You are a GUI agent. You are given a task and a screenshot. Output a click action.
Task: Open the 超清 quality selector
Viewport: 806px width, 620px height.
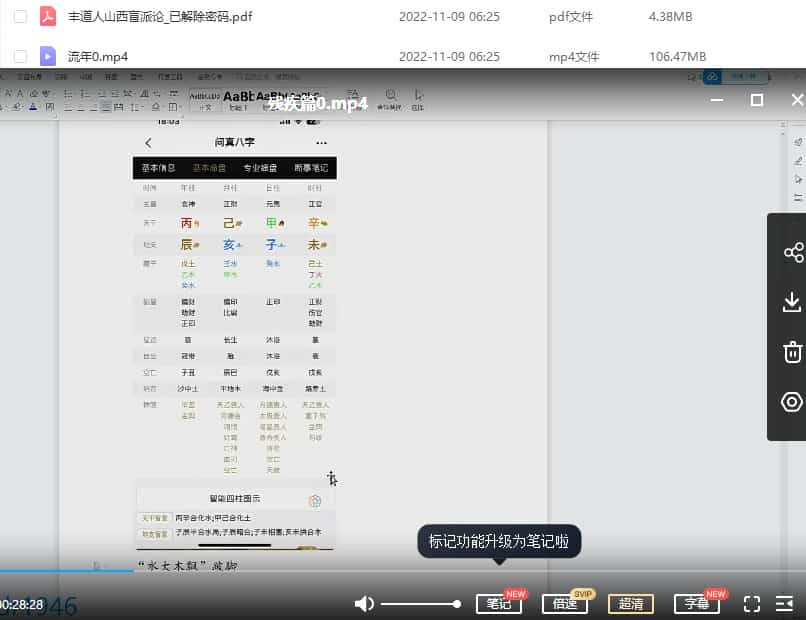[x=630, y=604]
